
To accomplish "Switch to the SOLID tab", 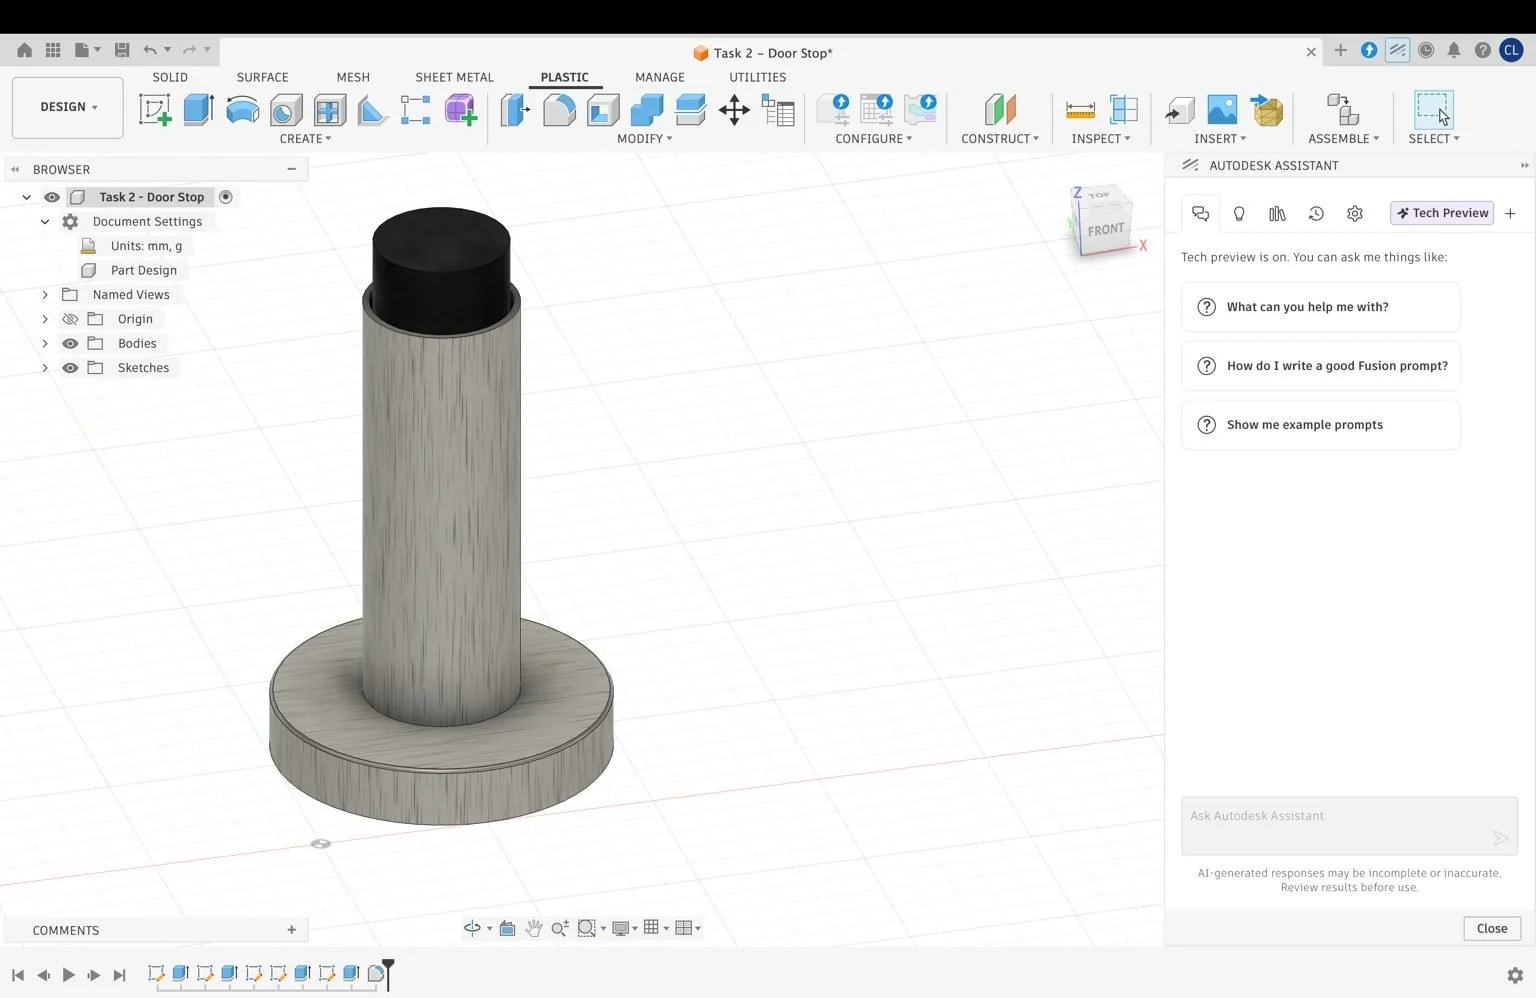I will (x=170, y=77).
